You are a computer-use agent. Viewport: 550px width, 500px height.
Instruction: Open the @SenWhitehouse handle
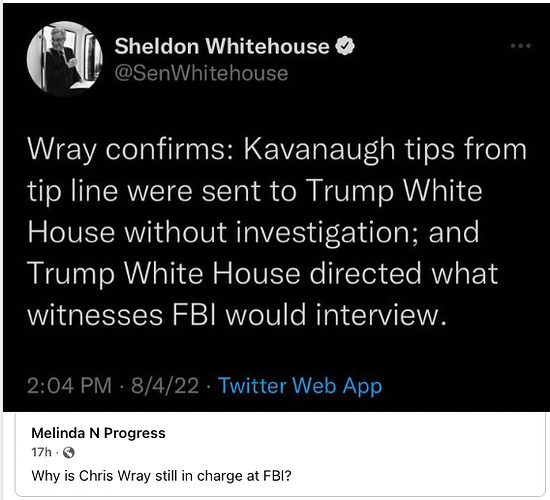(201, 73)
